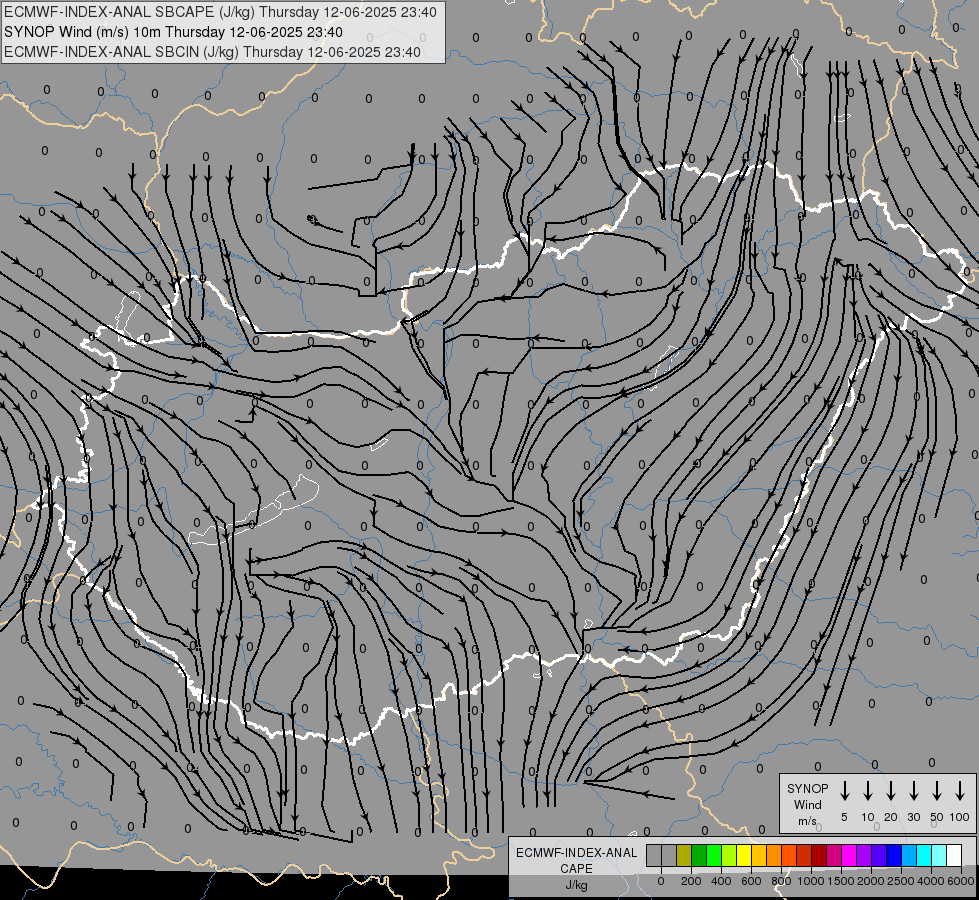
Task: Click the '1000' tick on CAPE scale
Action: 811,881
